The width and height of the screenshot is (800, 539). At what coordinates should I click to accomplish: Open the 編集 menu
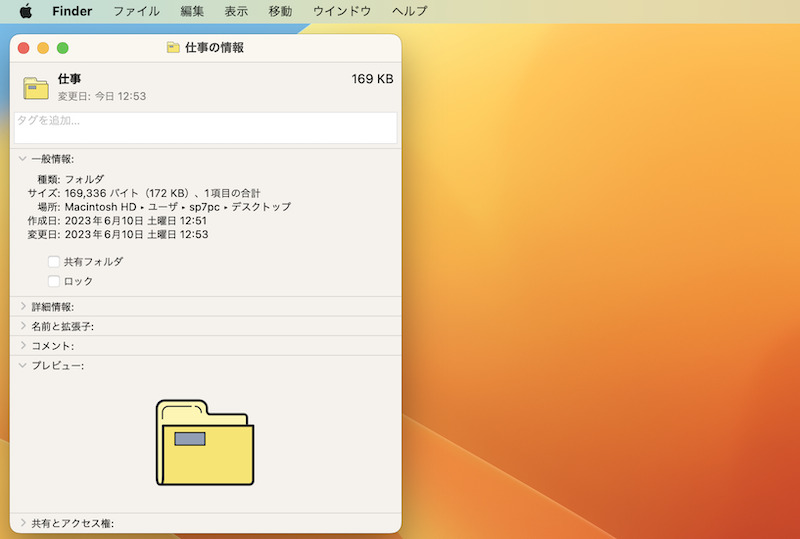click(x=192, y=11)
